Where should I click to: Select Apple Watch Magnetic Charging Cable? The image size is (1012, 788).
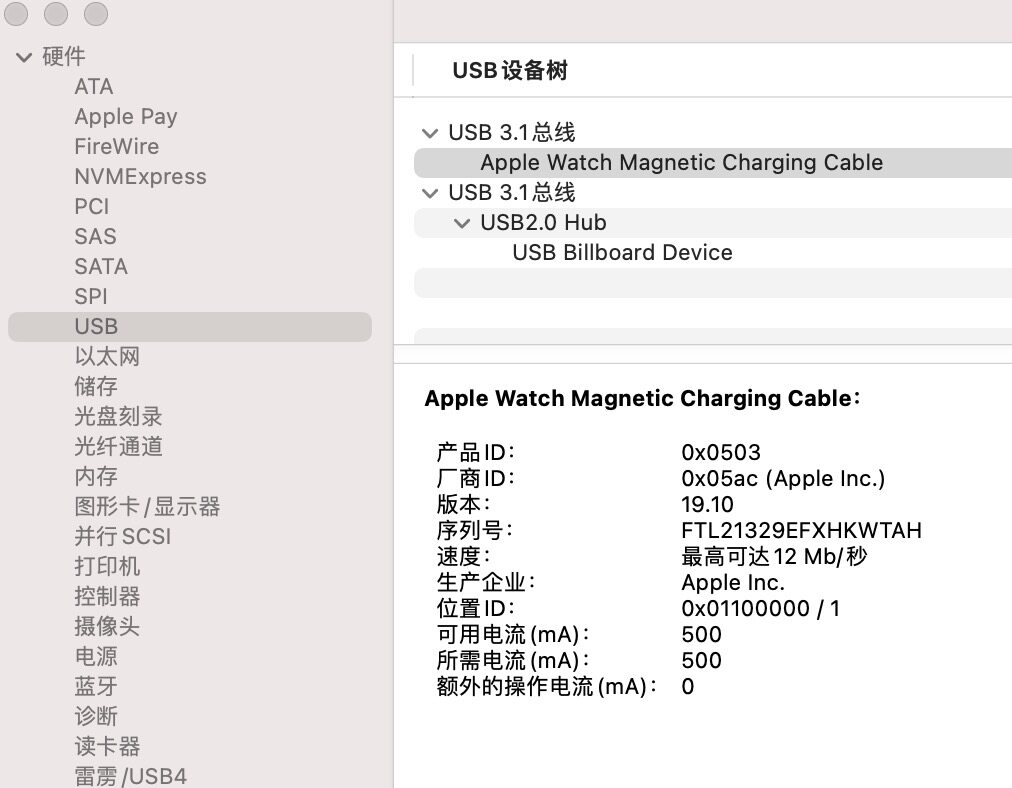(x=681, y=163)
